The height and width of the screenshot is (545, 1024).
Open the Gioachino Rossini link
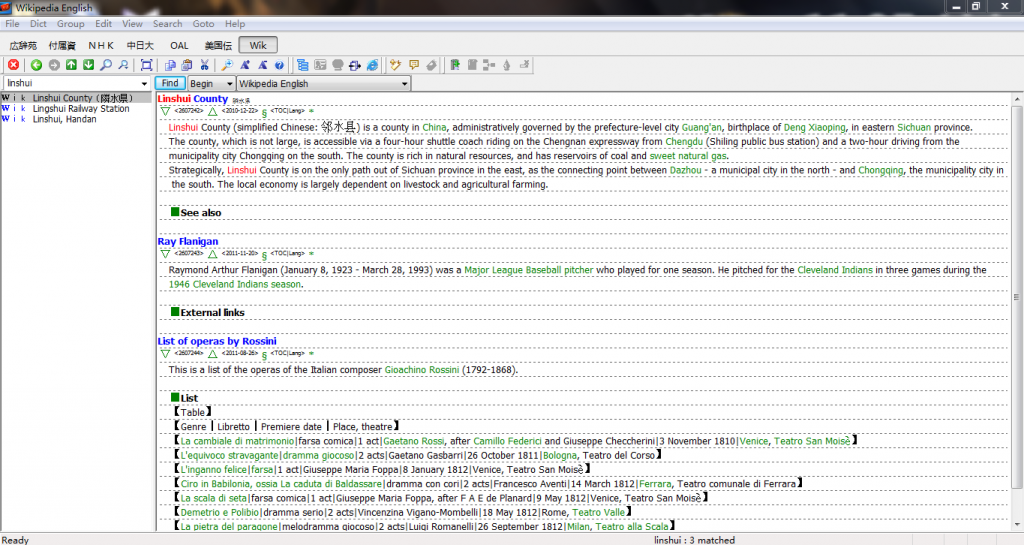422,369
